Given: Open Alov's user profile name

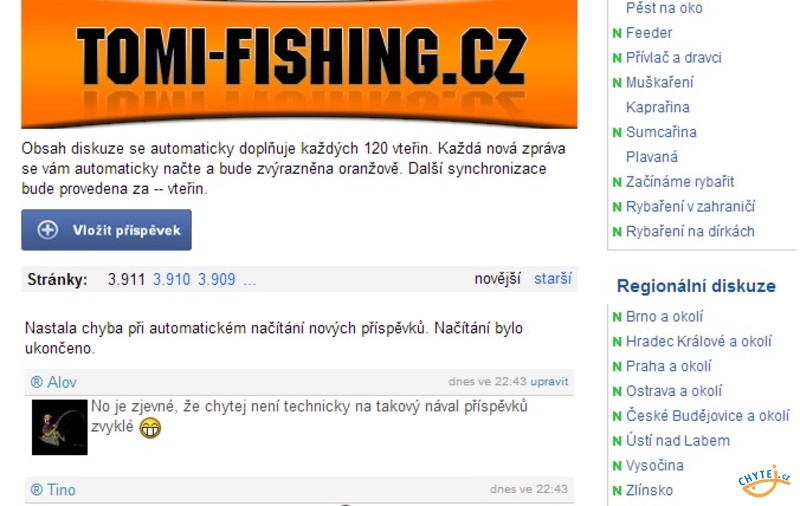Looking at the screenshot, I should pos(62,382).
